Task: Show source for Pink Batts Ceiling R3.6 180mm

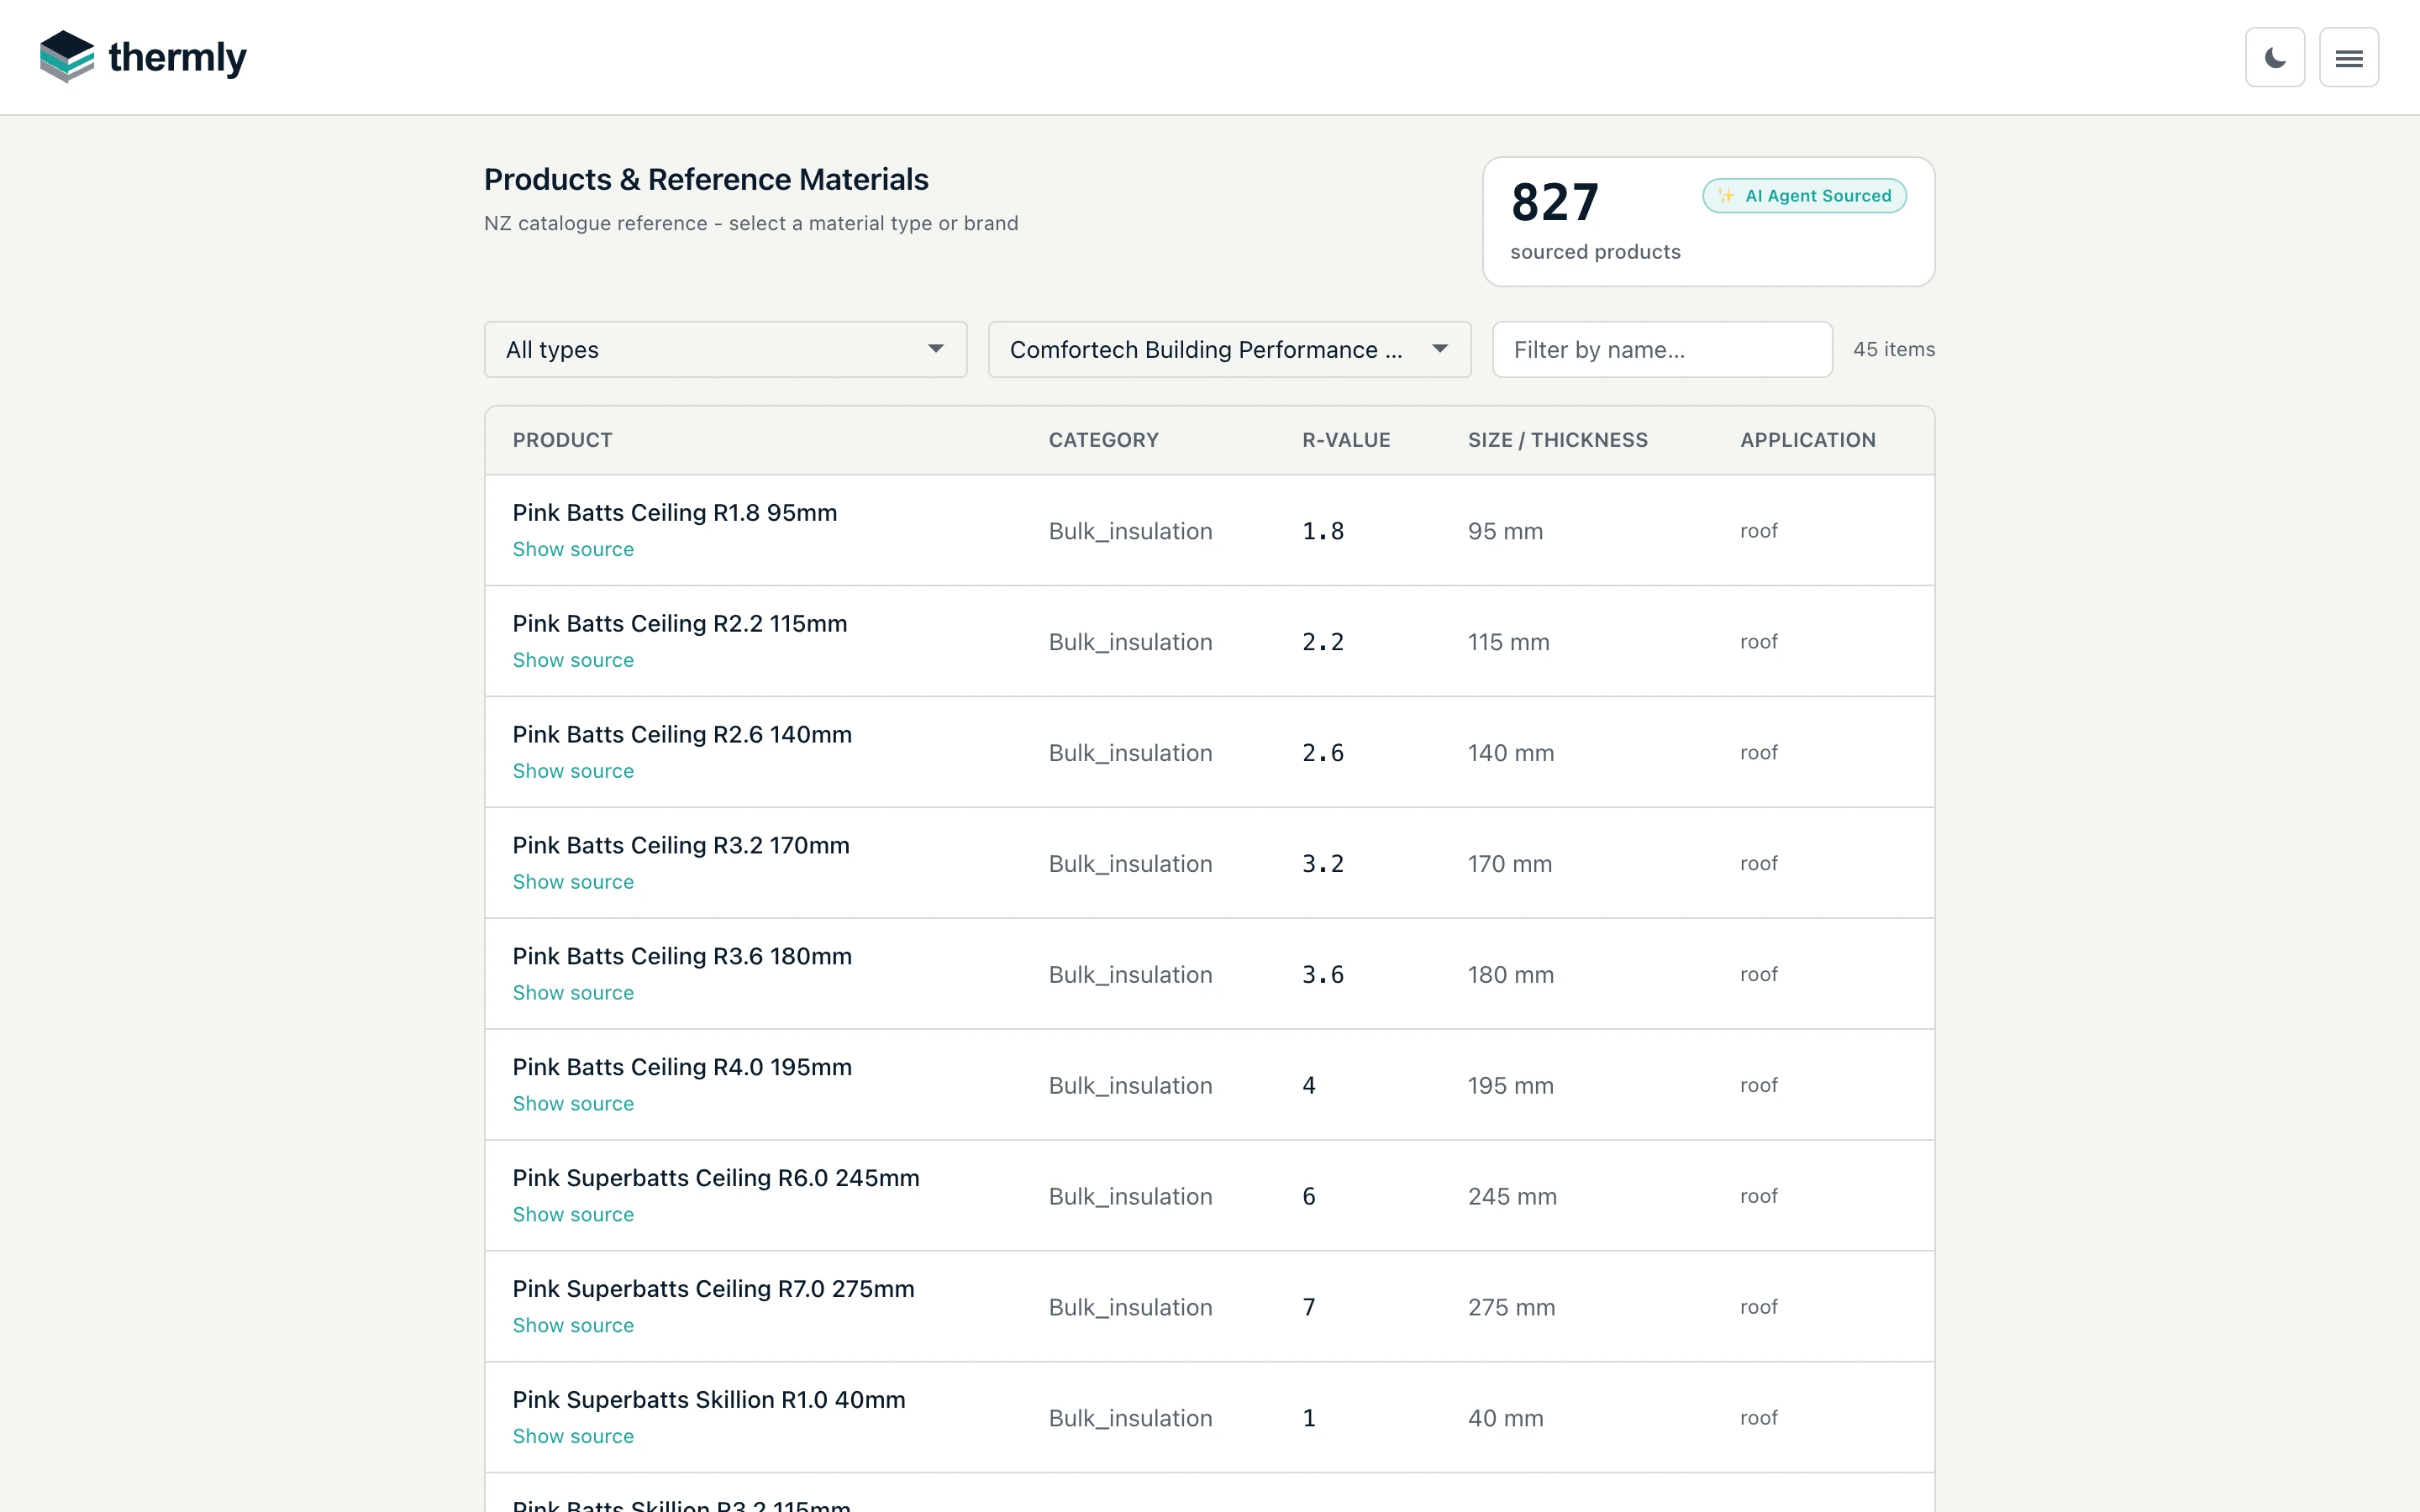Action: pos(573,993)
